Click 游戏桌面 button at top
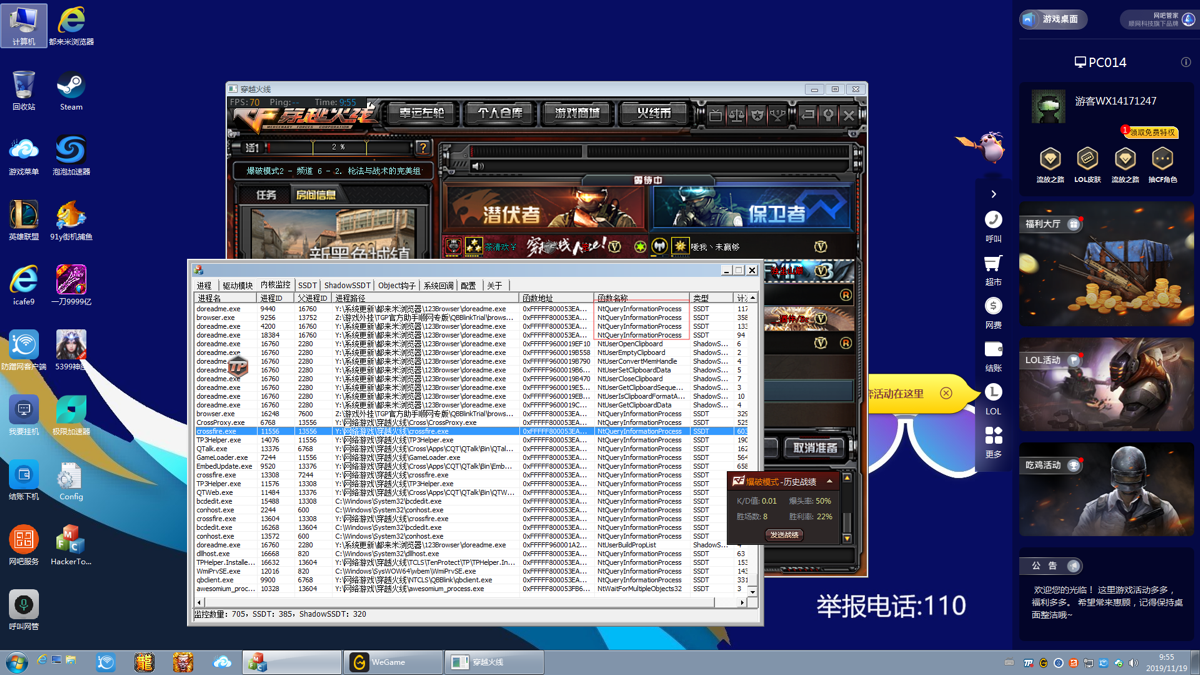 click(1053, 19)
